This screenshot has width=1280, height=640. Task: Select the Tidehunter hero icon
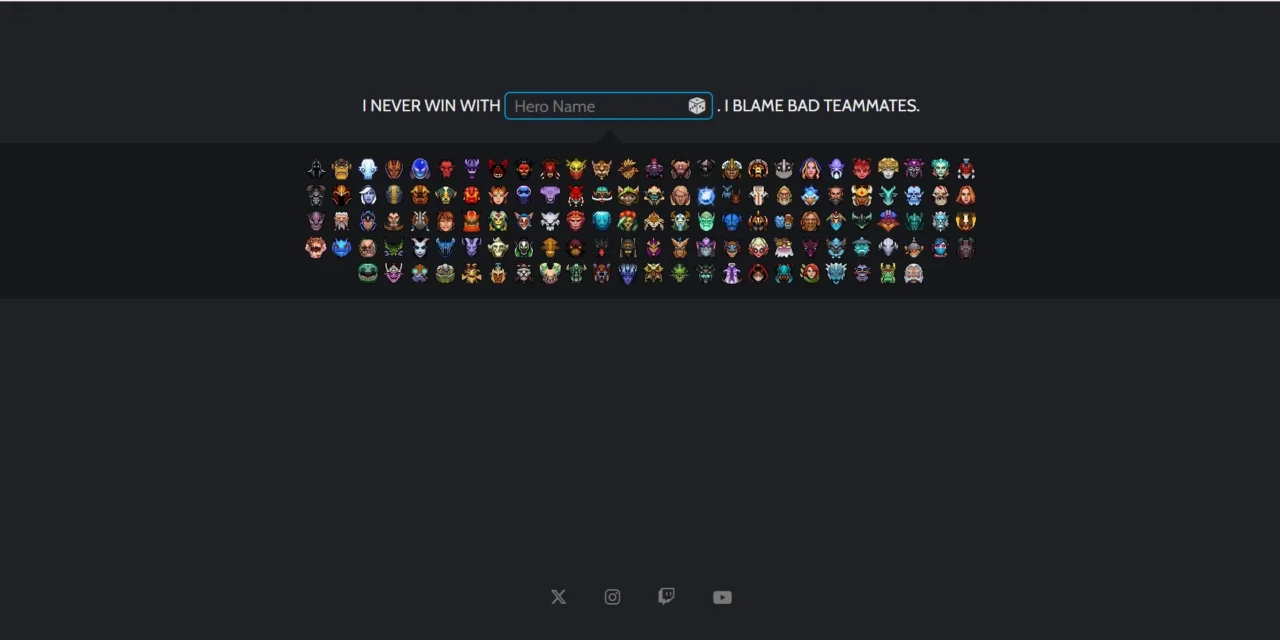coord(368,273)
